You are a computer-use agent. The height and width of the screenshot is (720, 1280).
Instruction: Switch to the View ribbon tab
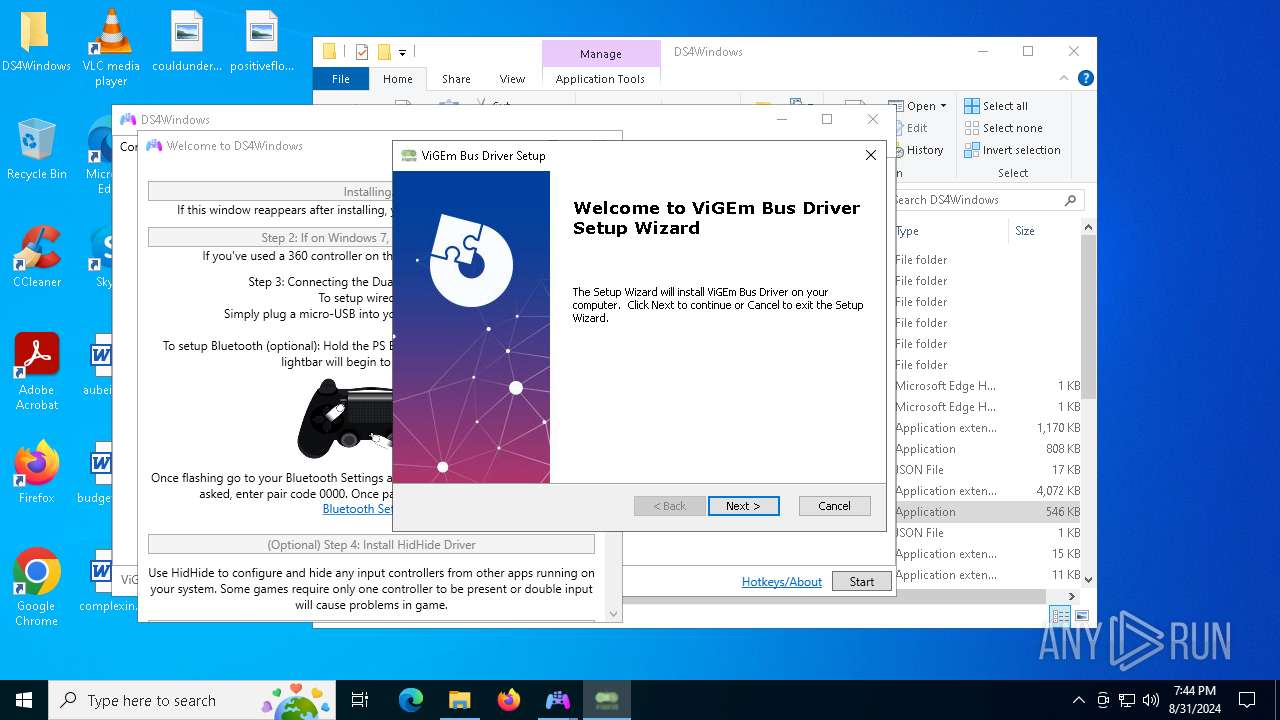[x=512, y=79]
